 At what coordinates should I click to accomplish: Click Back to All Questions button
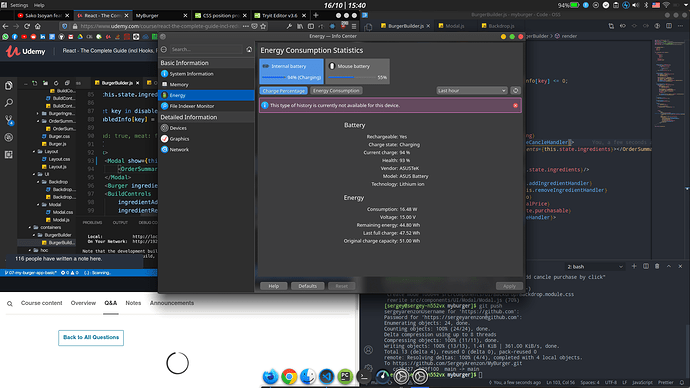[91, 337]
